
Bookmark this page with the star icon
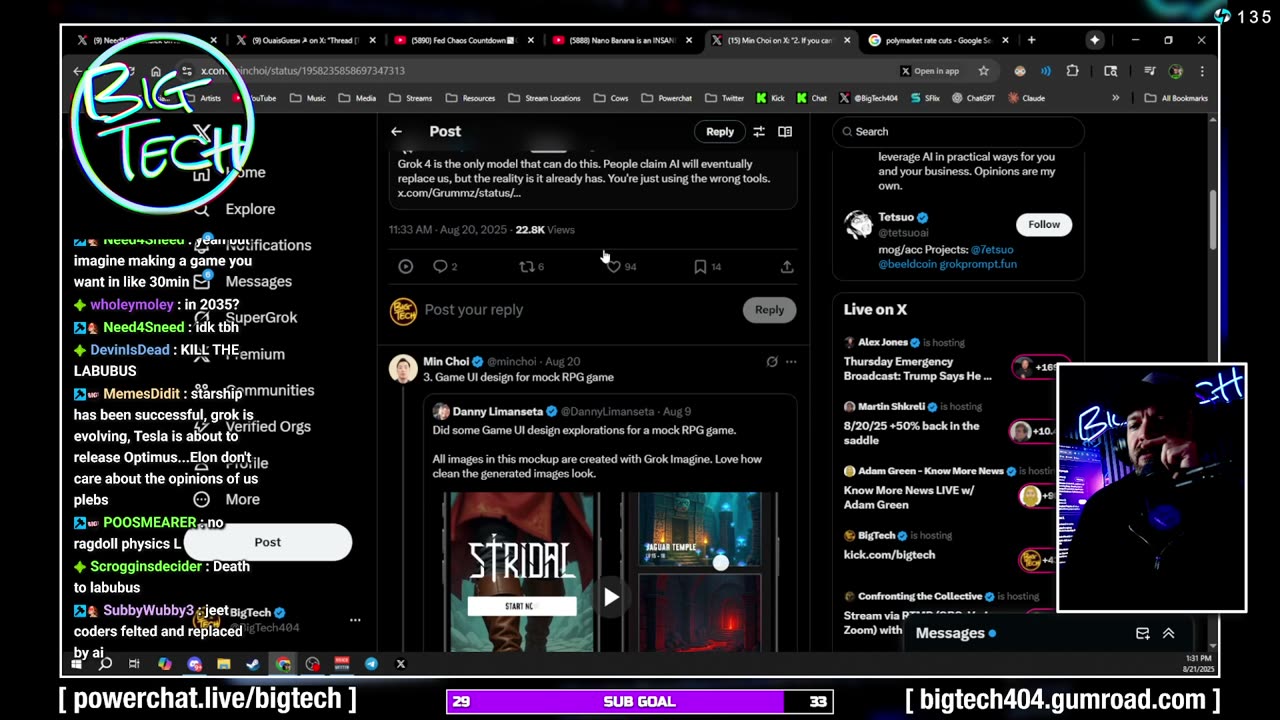pos(983,71)
